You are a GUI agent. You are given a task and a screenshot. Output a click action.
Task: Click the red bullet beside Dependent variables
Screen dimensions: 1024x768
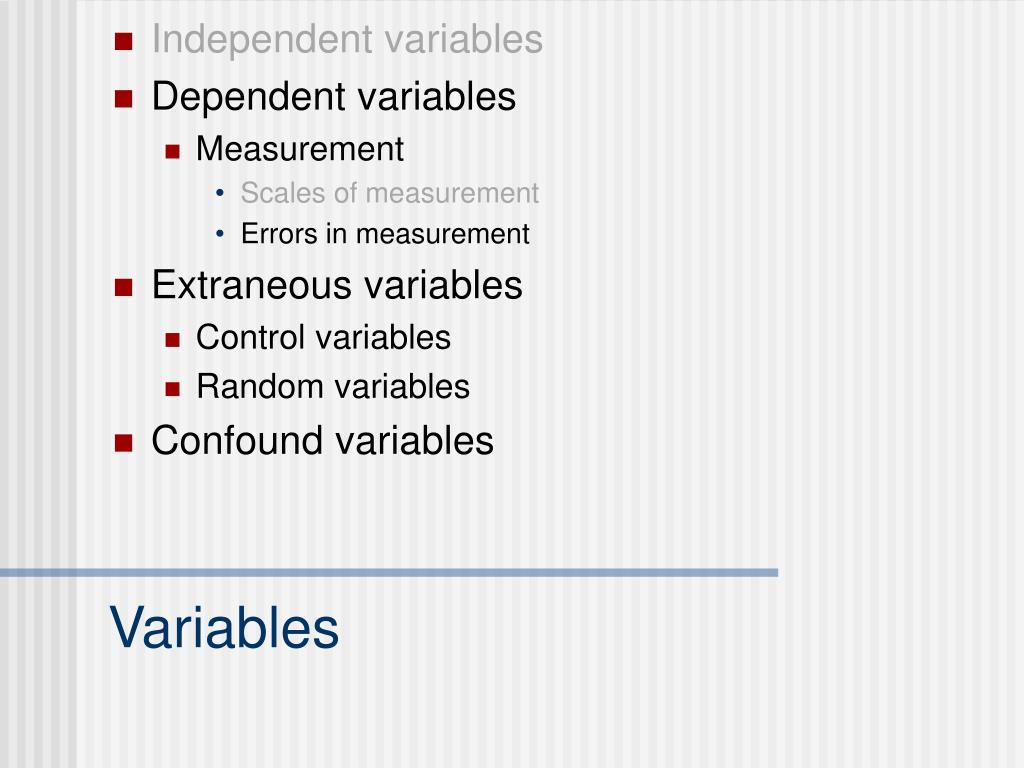pyautogui.click(x=123, y=99)
